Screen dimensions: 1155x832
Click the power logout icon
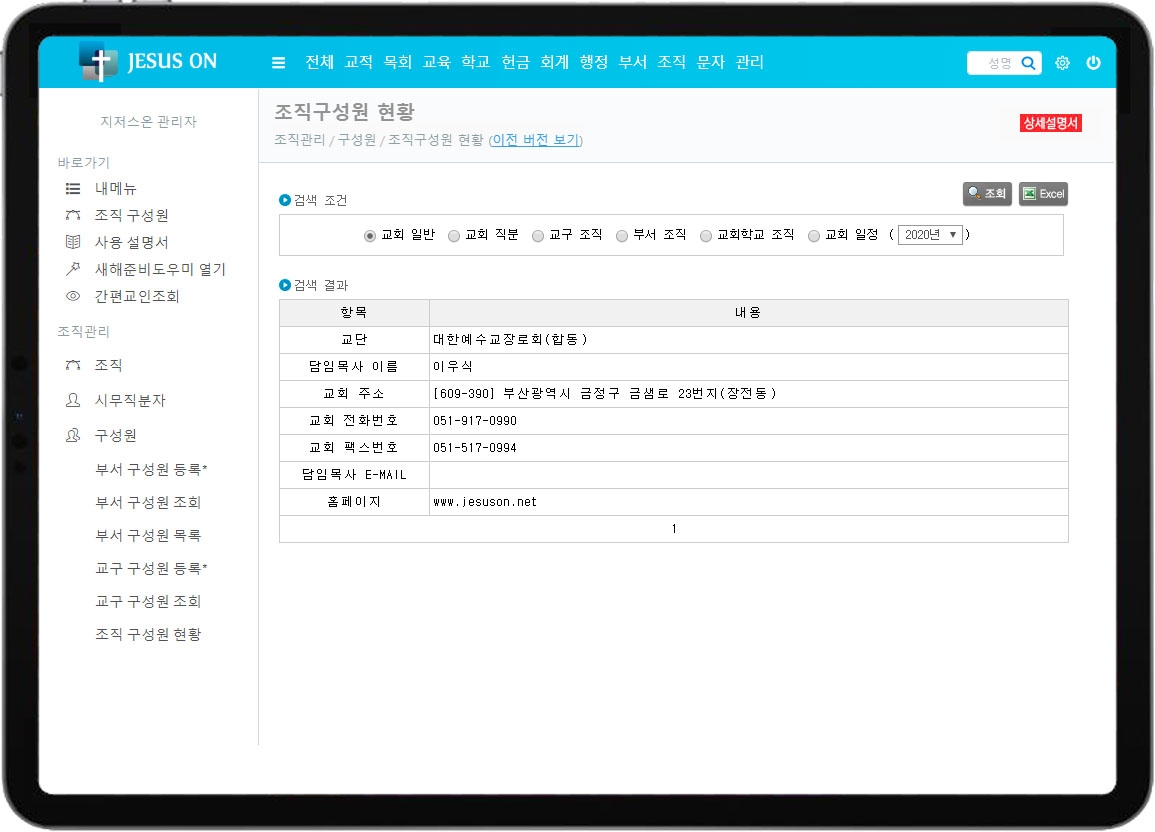tap(1093, 63)
